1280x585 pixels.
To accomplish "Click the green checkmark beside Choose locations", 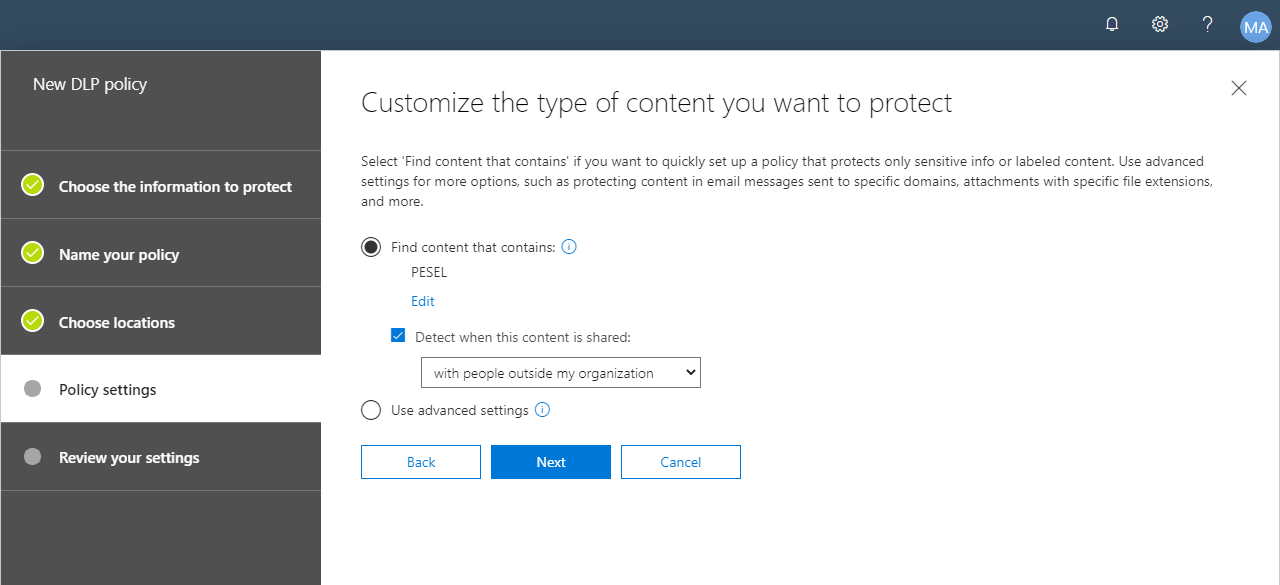I will (x=33, y=321).
